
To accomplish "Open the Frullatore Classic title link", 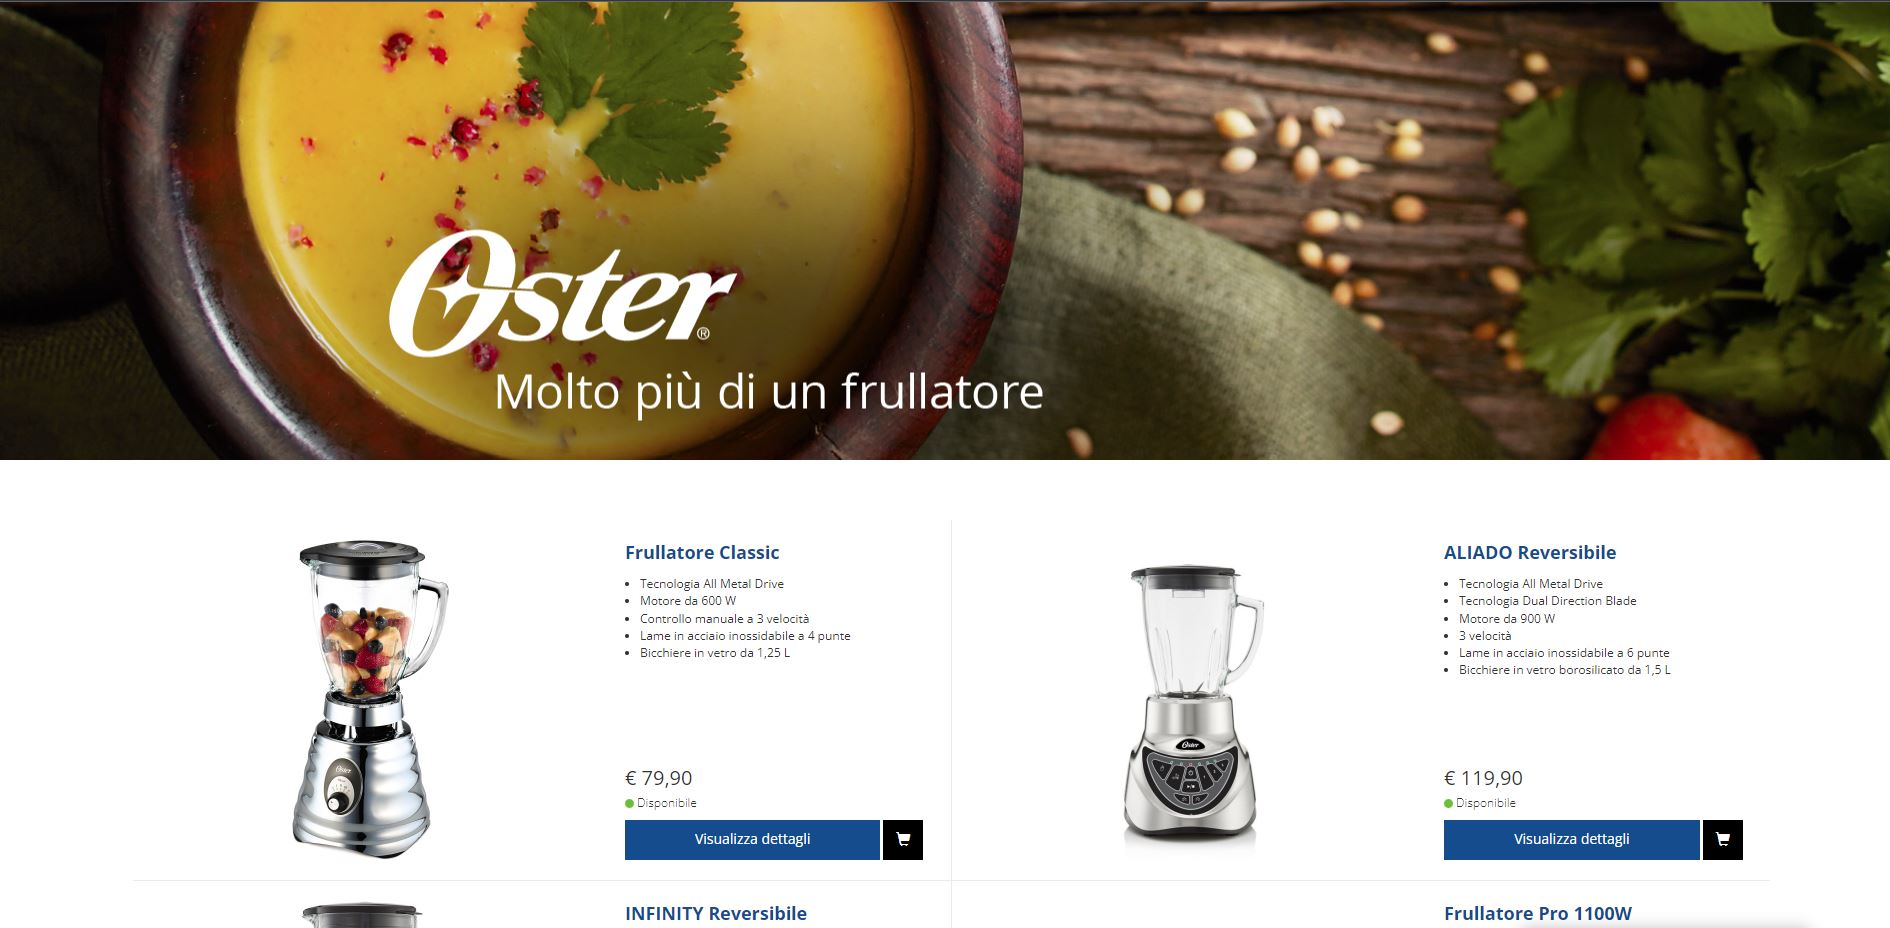I will 702,552.
